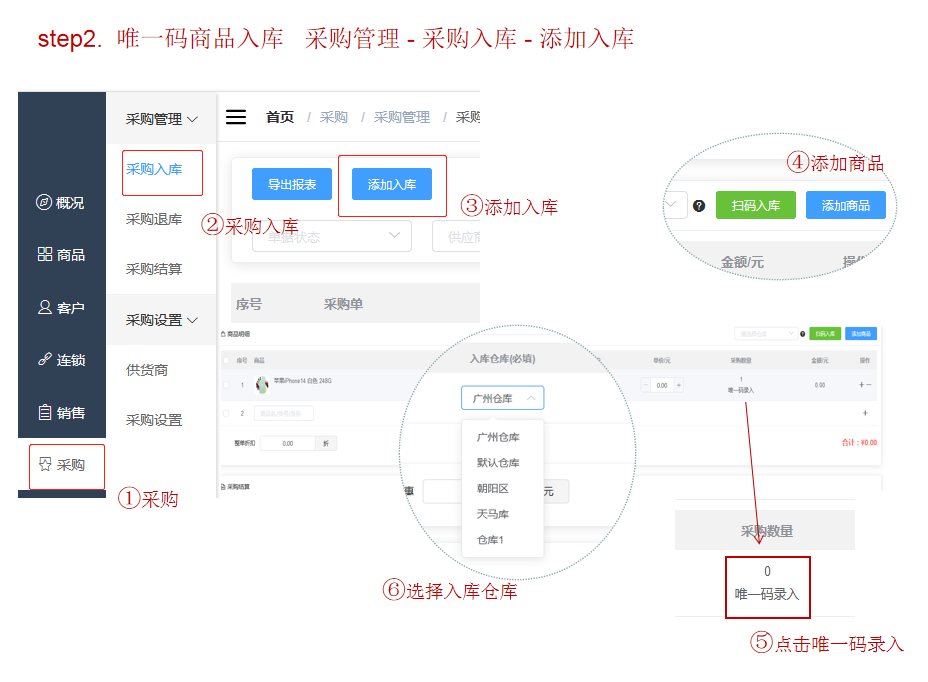The width and height of the screenshot is (928, 682).
Task: Toggle the hamburger menu icon beside 首页
Action: [236, 117]
